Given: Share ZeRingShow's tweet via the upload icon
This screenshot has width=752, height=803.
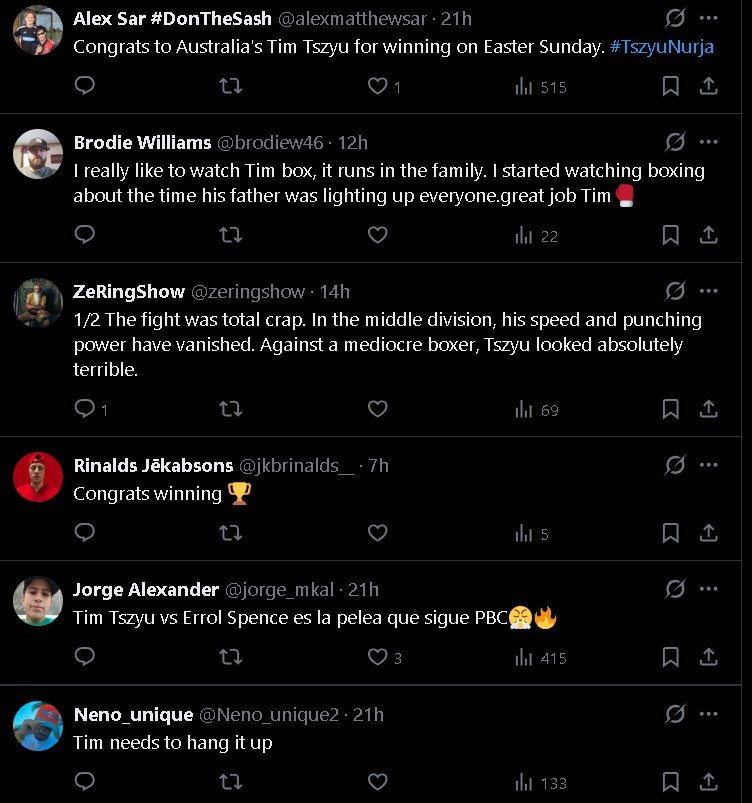Looking at the screenshot, I should pos(708,409).
